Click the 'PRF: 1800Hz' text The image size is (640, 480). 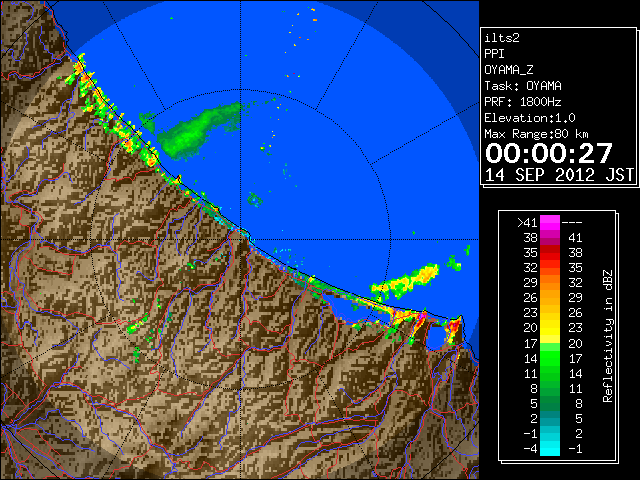523,102
